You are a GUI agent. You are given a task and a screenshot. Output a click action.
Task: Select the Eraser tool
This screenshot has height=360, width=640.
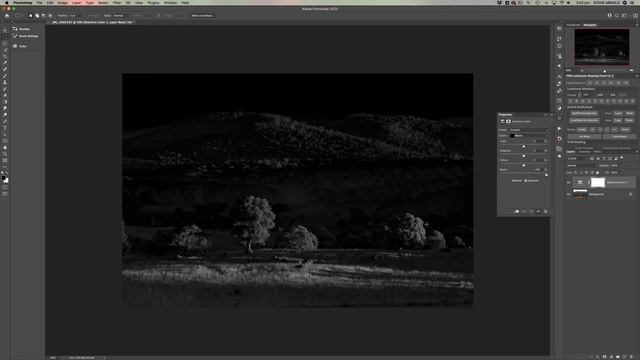point(5,96)
